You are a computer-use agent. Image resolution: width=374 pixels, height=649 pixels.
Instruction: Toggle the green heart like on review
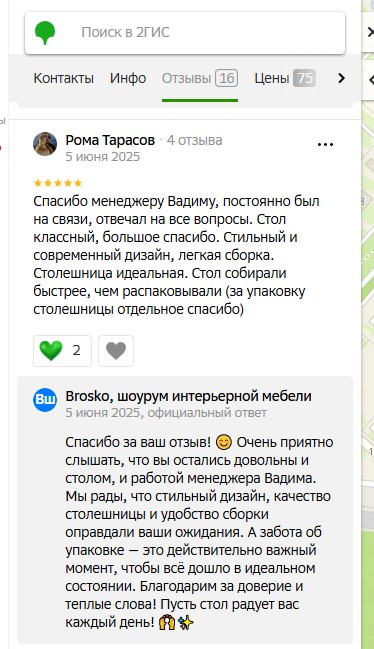62,351
